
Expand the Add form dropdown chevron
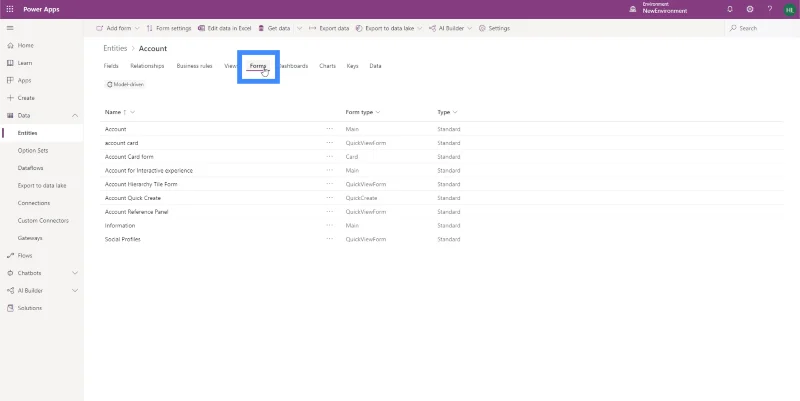pos(137,29)
